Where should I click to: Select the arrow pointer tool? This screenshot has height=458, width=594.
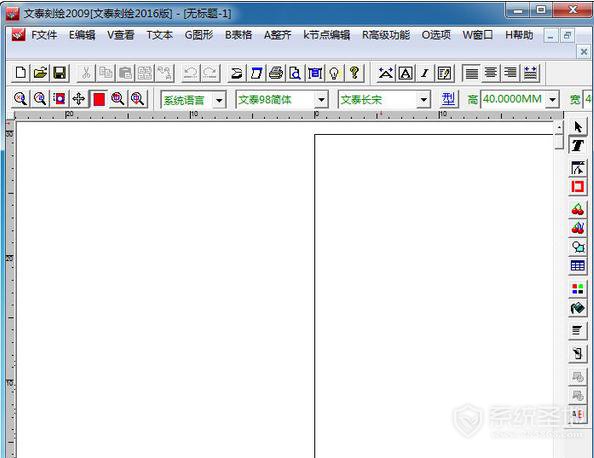tap(577, 127)
